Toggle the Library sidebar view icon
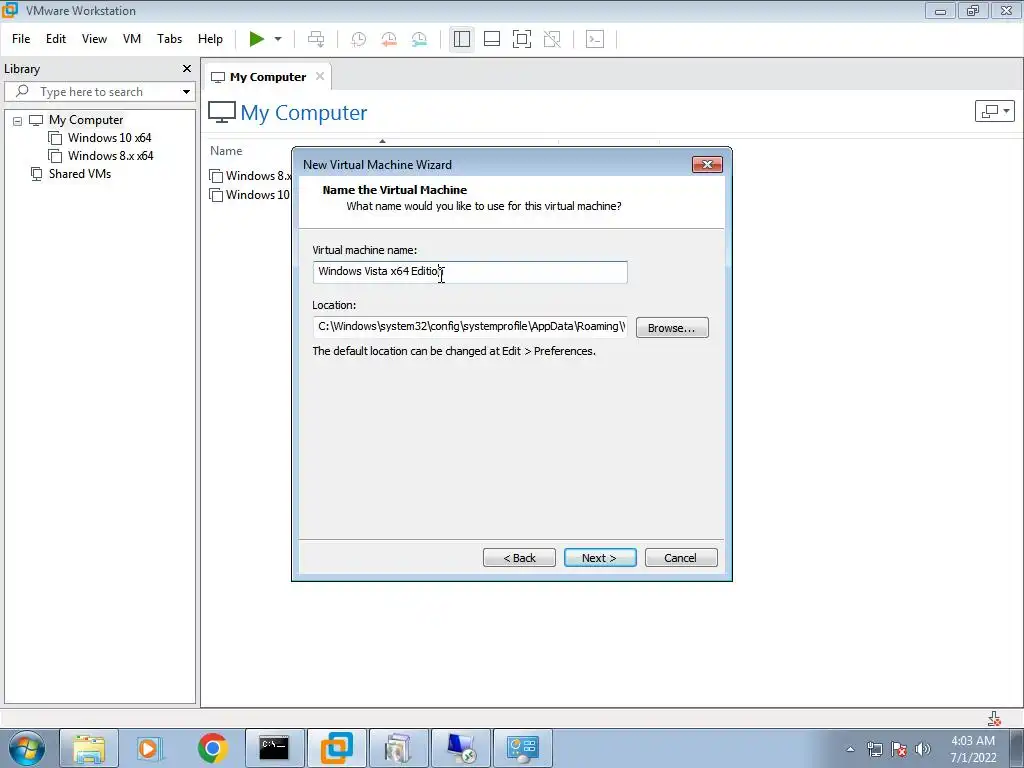 coord(462,39)
